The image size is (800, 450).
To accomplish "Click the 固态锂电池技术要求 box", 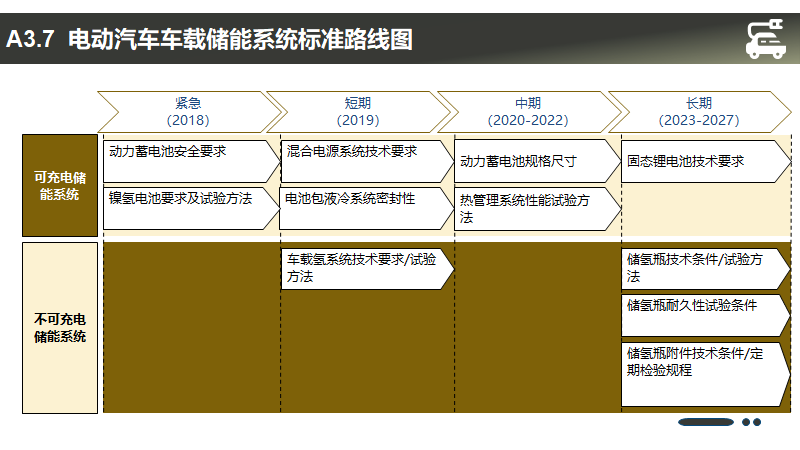I will pos(706,161).
